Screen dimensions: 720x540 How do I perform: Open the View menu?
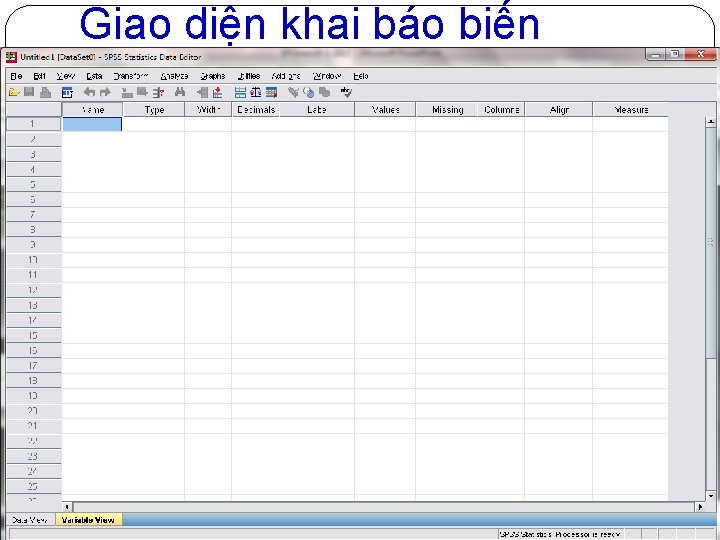coord(66,76)
